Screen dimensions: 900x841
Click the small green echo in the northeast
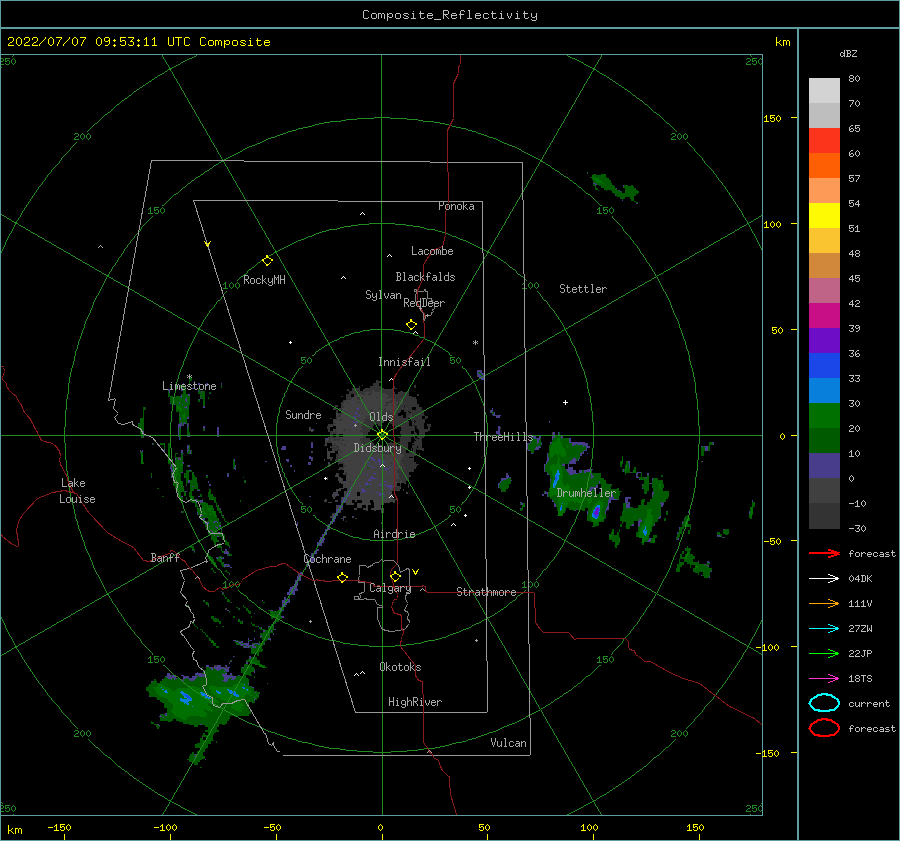coord(614,187)
